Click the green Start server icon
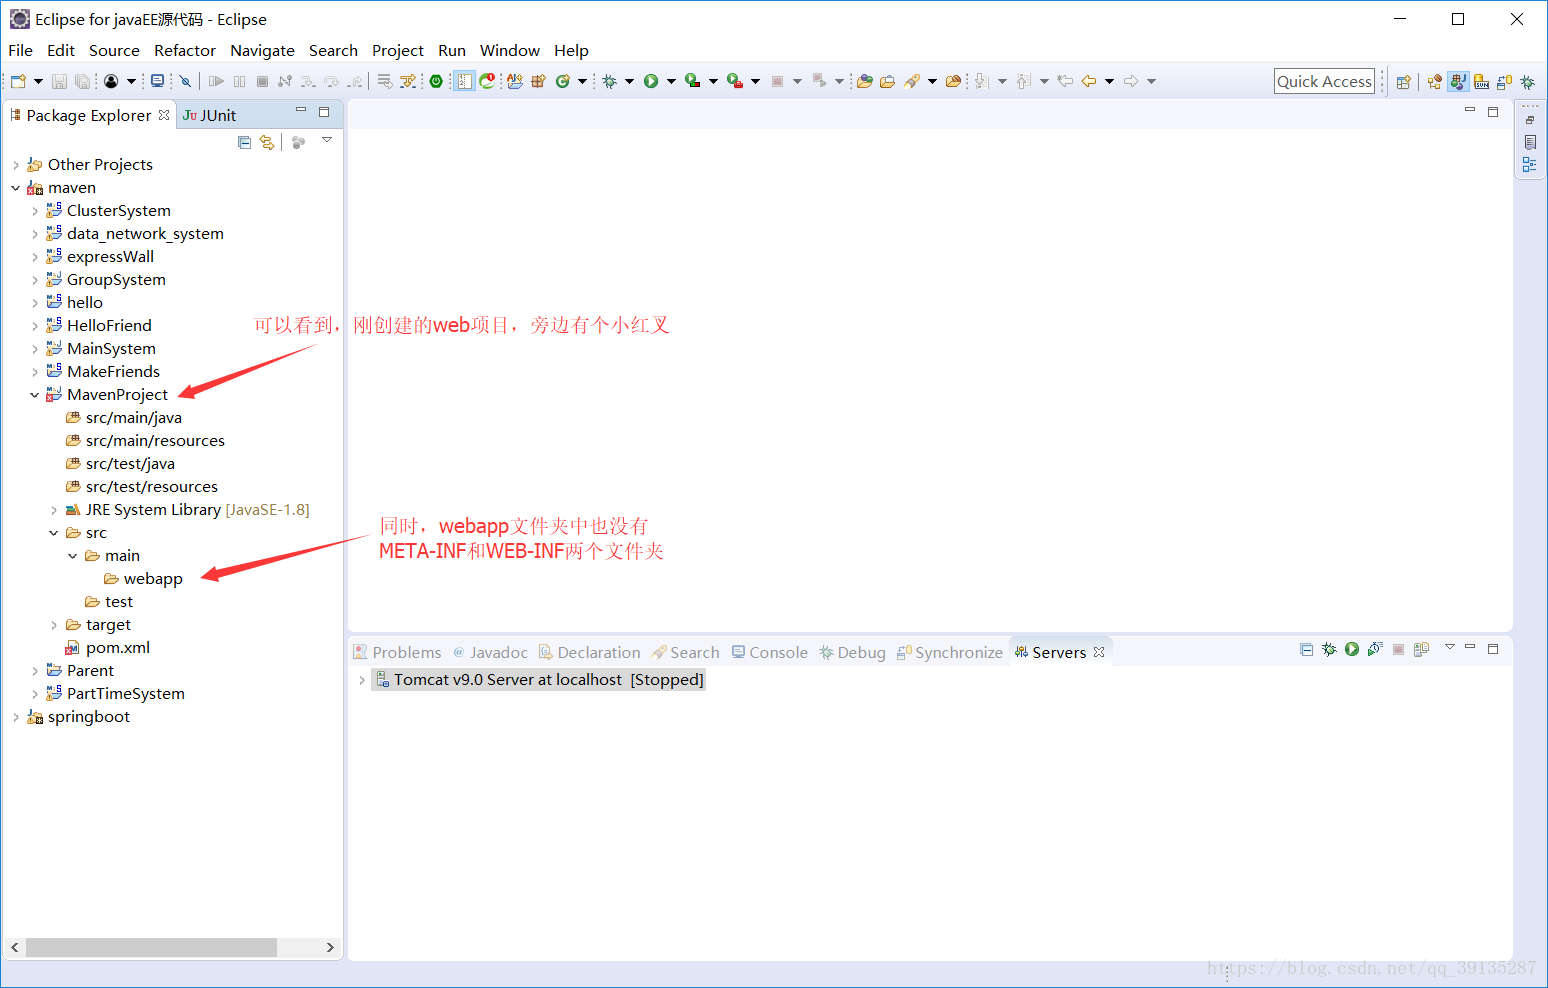Viewport: 1548px width, 988px height. [x=1352, y=649]
